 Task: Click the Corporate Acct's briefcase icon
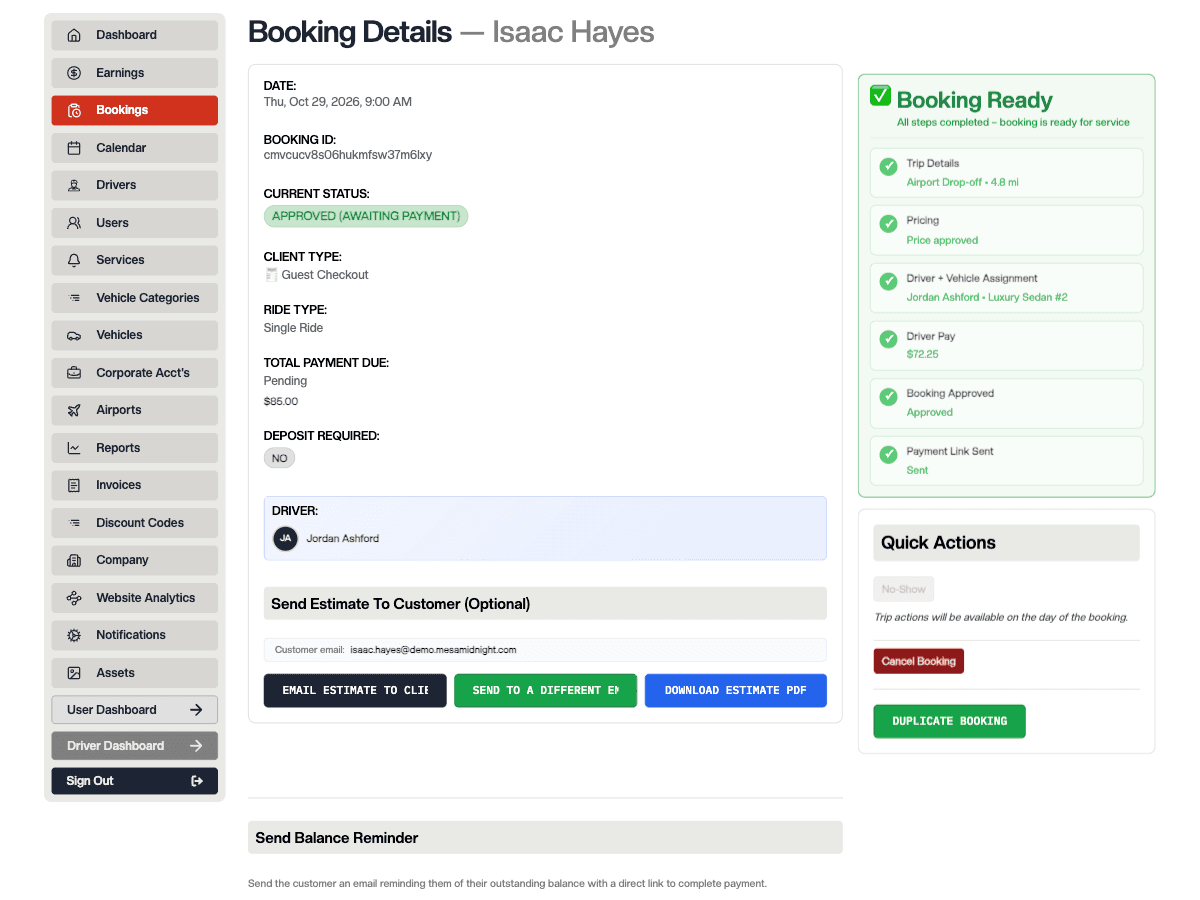[x=74, y=373]
